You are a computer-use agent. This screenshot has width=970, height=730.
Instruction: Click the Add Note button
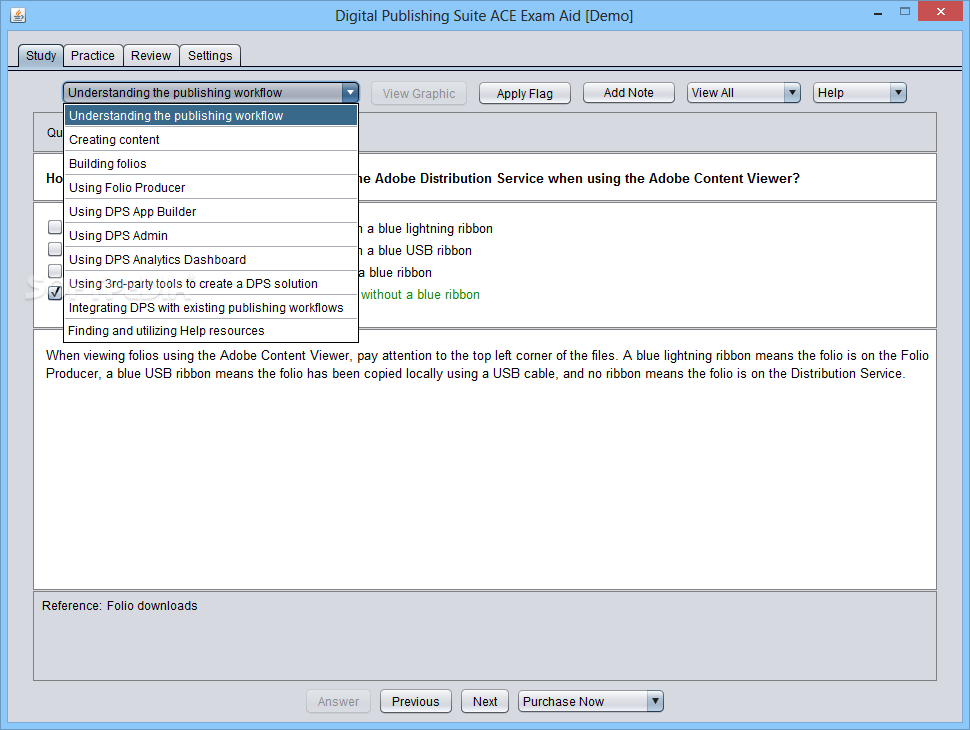(x=629, y=93)
